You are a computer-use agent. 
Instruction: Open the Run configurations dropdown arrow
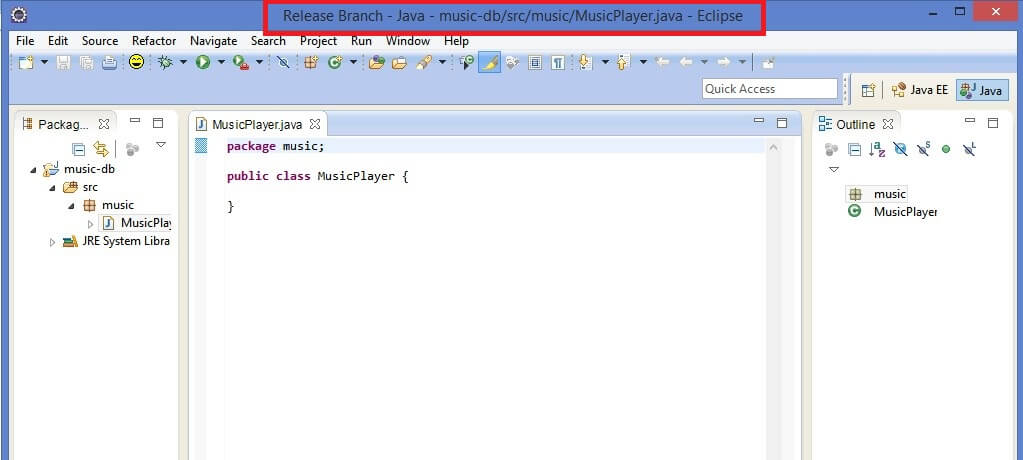[221, 63]
